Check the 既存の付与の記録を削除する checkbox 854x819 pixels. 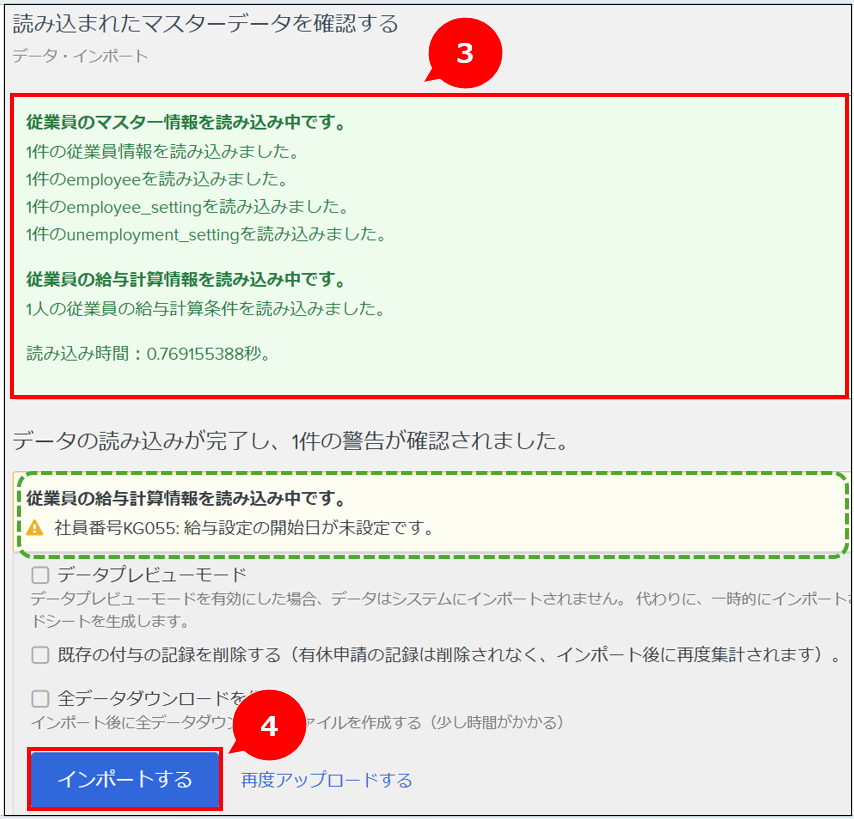(40, 655)
